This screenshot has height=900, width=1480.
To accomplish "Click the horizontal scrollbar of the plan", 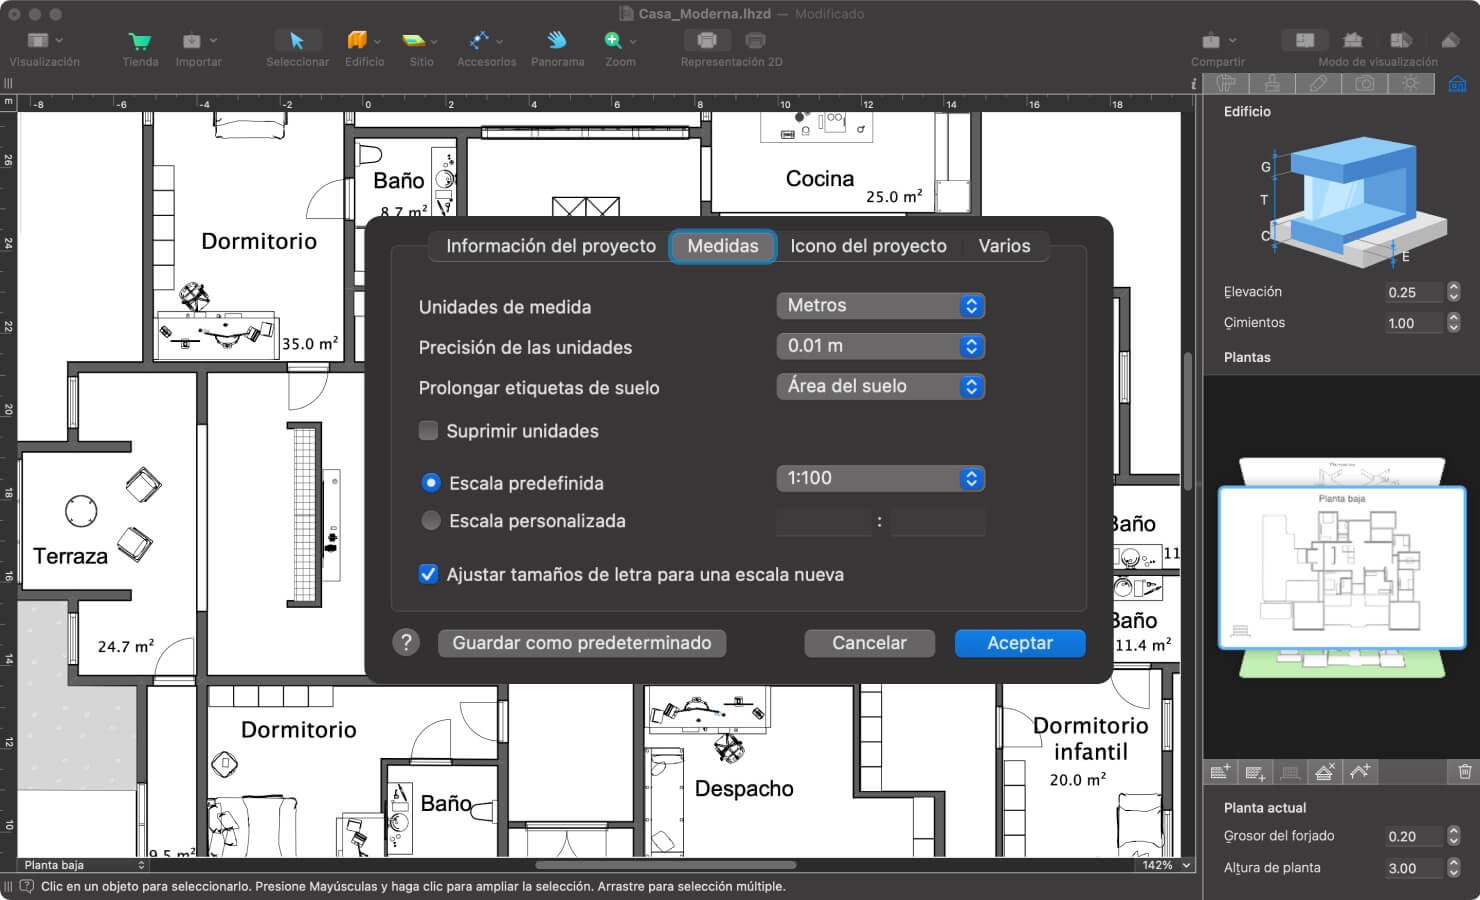I will (x=666, y=865).
